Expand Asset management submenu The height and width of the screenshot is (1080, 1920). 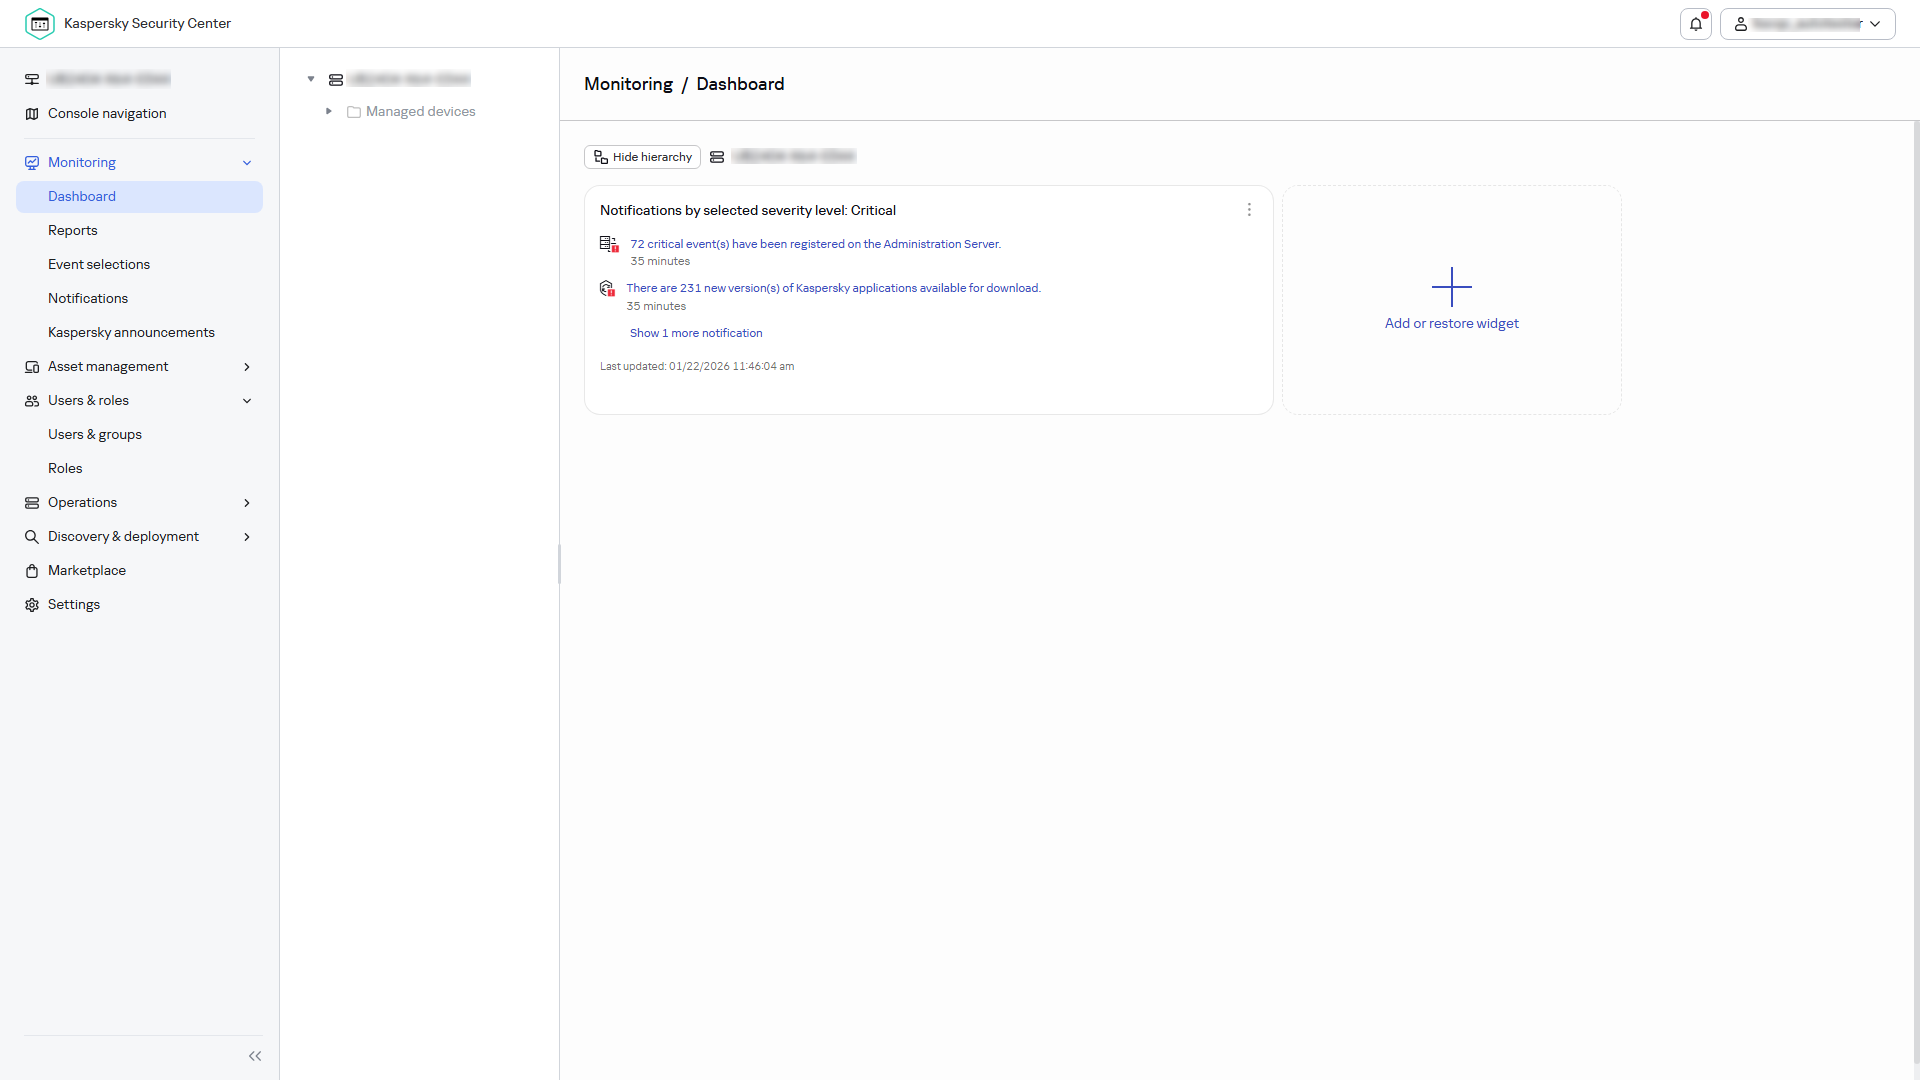[x=247, y=367]
